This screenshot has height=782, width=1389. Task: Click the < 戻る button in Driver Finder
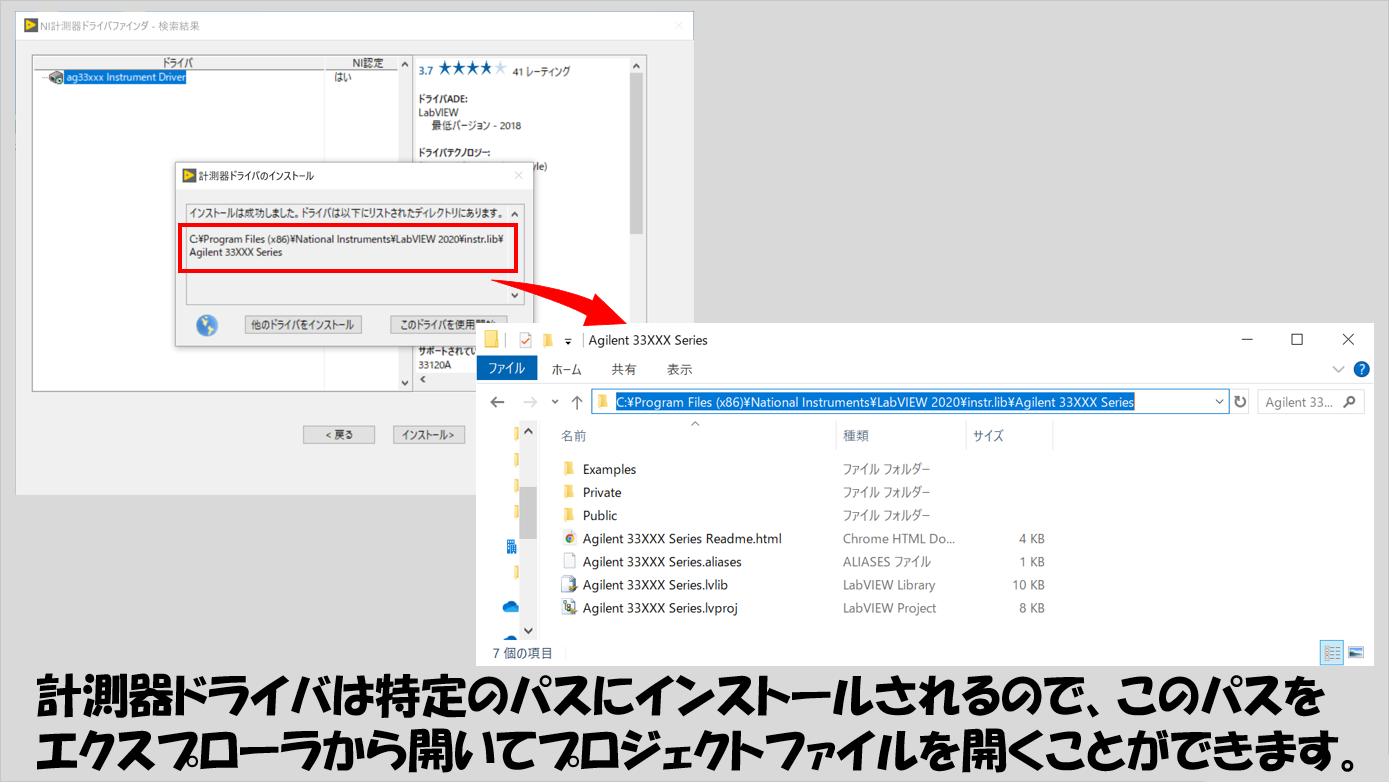point(339,435)
